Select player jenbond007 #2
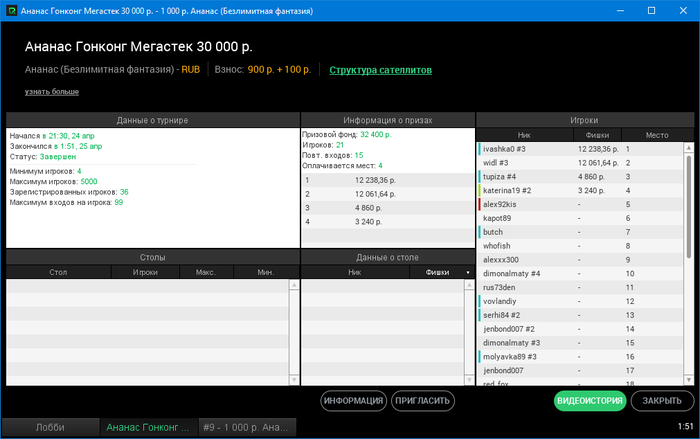Viewport: 700px width, 439px height. click(x=580, y=329)
